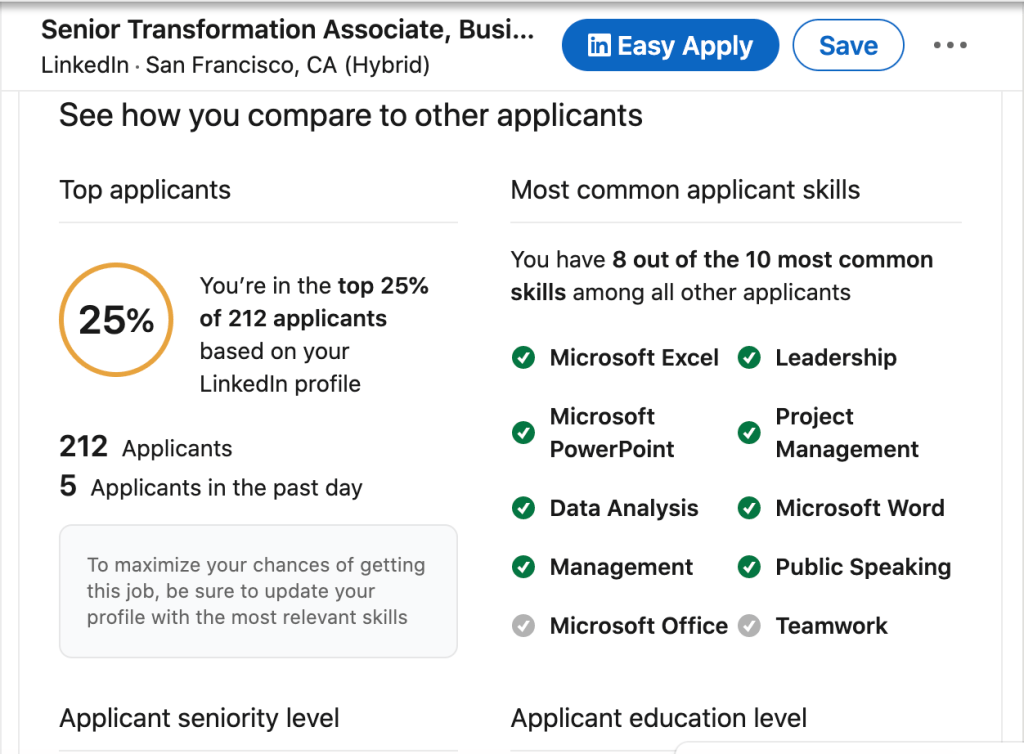This screenshot has width=1024, height=754.
Task: Click the profile skills tip box
Action: coord(258,591)
